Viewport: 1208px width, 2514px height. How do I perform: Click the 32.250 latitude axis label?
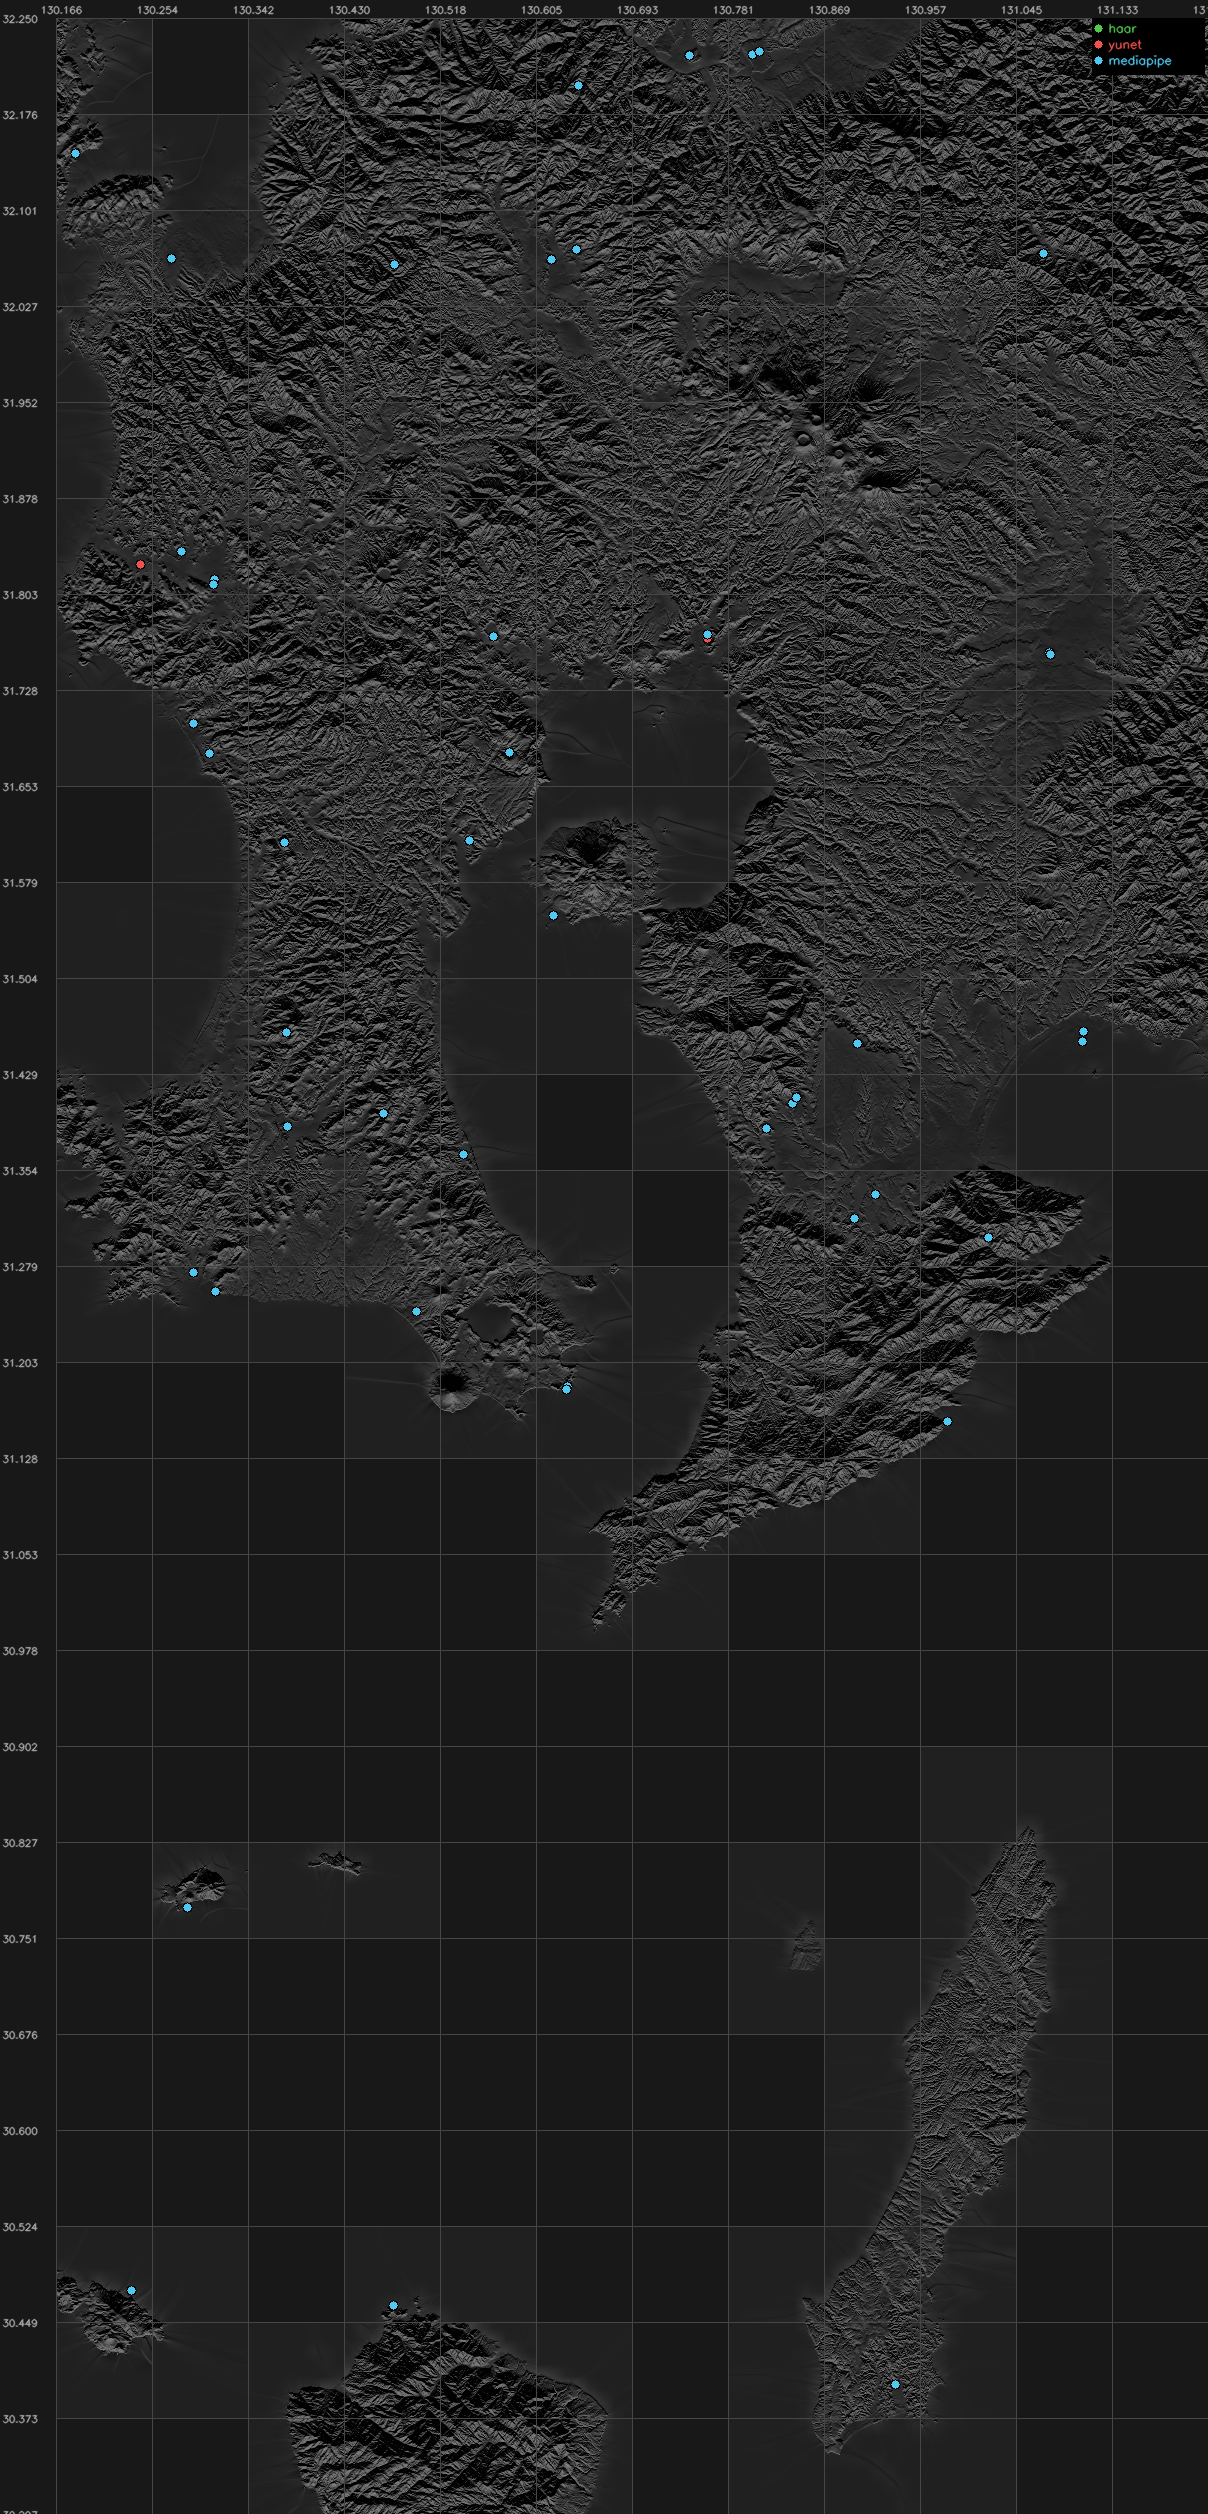(x=20, y=19)
